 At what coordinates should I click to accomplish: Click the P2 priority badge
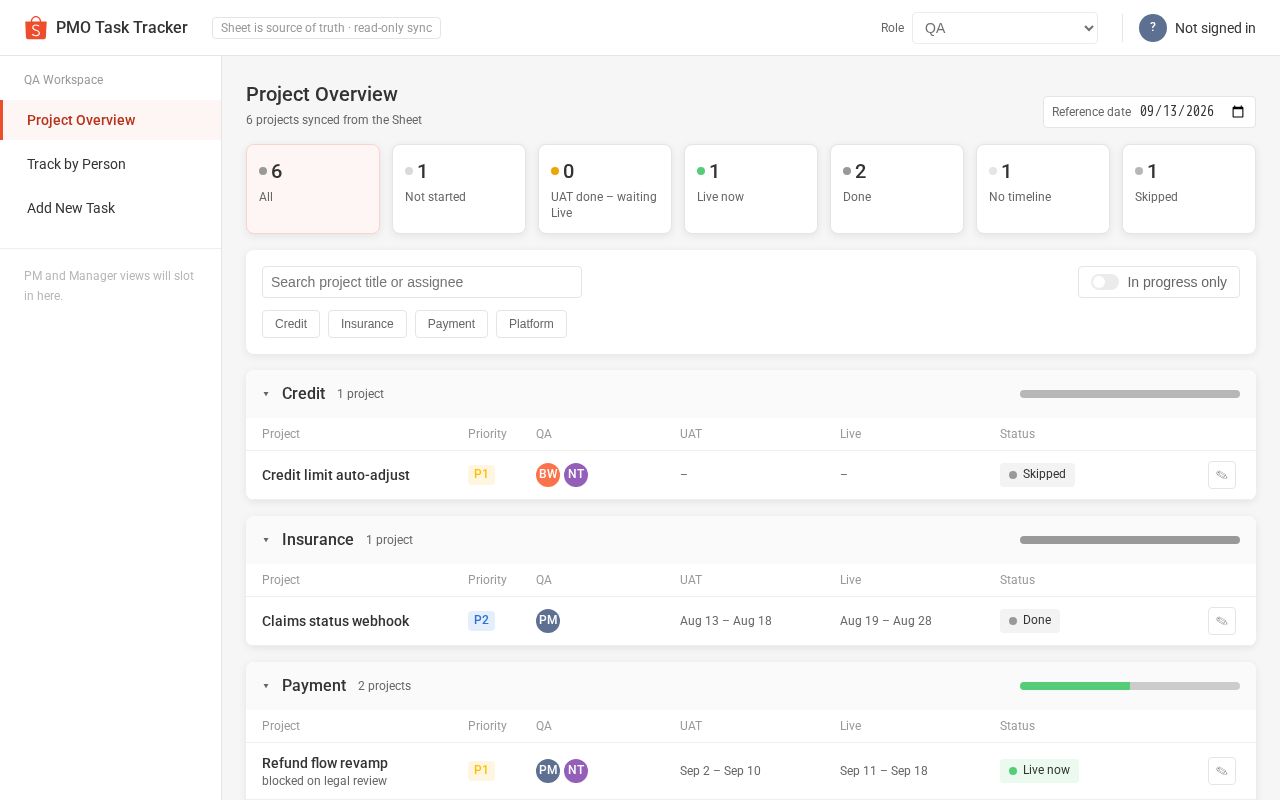[481, 620]
